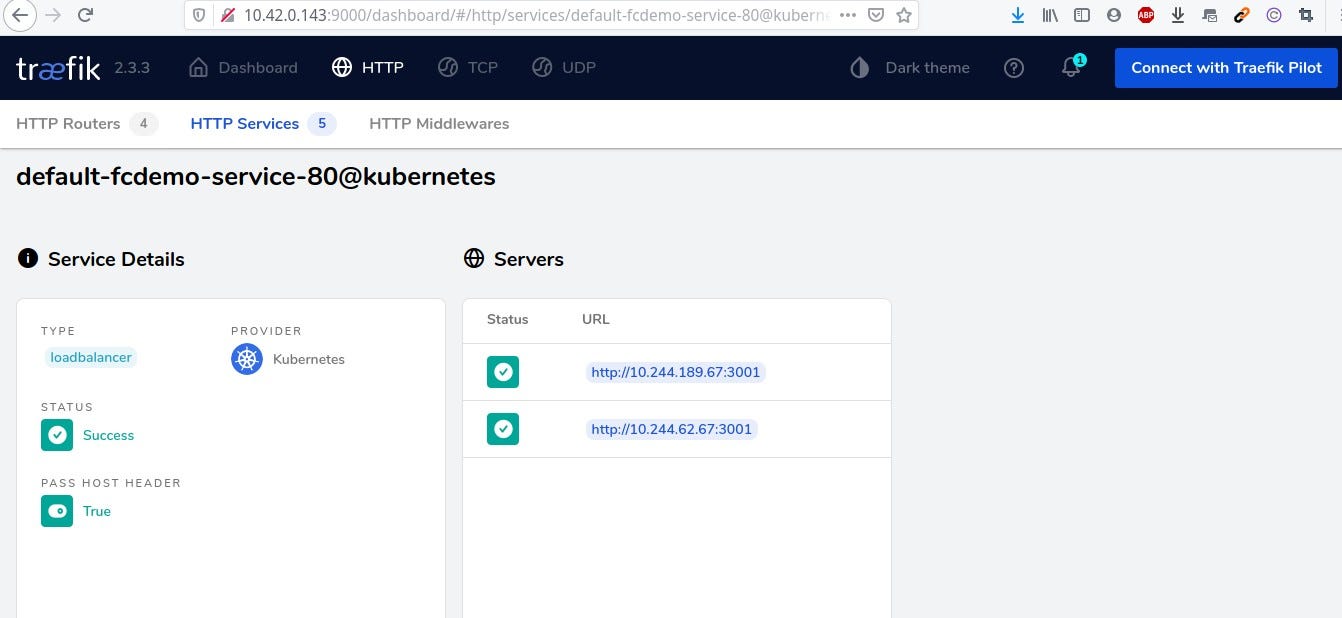The height and width of the screenshot is (618, 1342).
Task: Click the http://10.244.189.67:3001 URL
Action: pos(676,372)
